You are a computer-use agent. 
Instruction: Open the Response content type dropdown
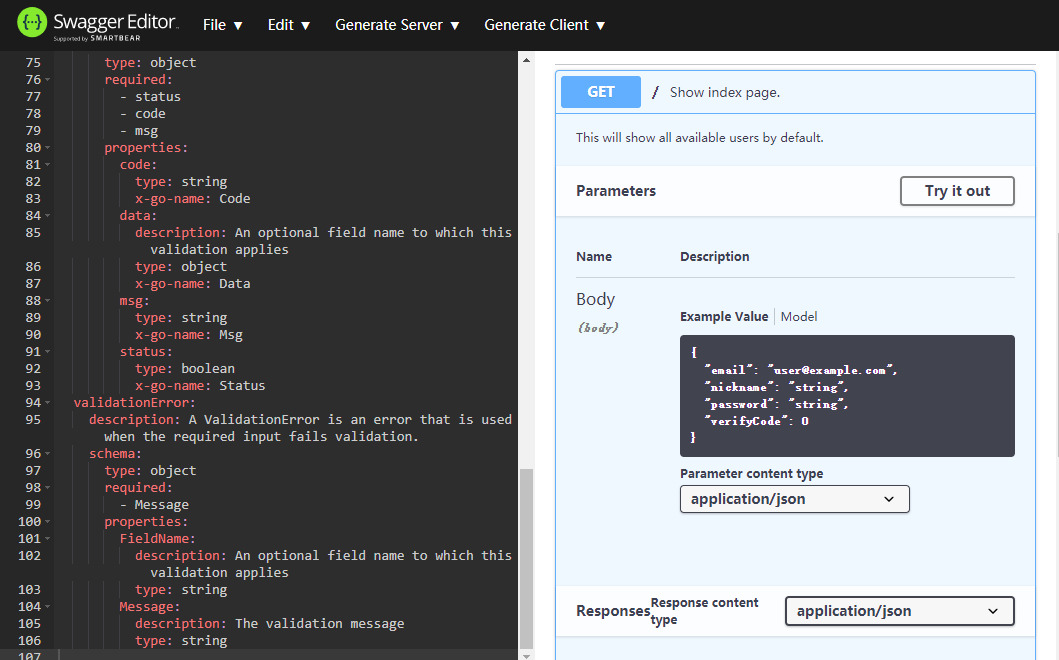(899, 611)
